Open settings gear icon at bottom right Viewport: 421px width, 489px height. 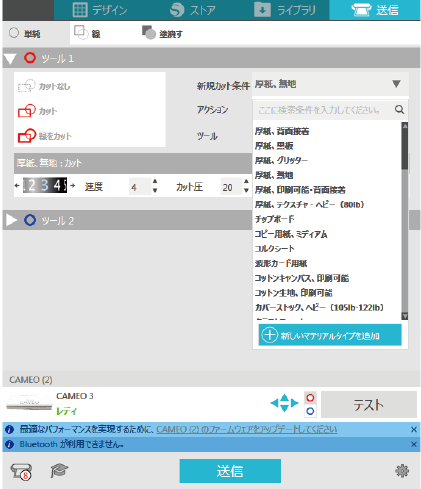coord(402,471)
